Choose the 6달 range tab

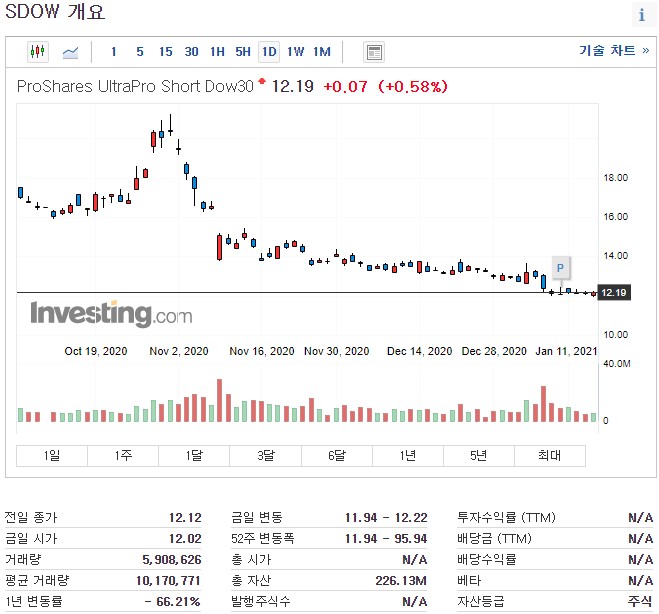click(337, 456)
